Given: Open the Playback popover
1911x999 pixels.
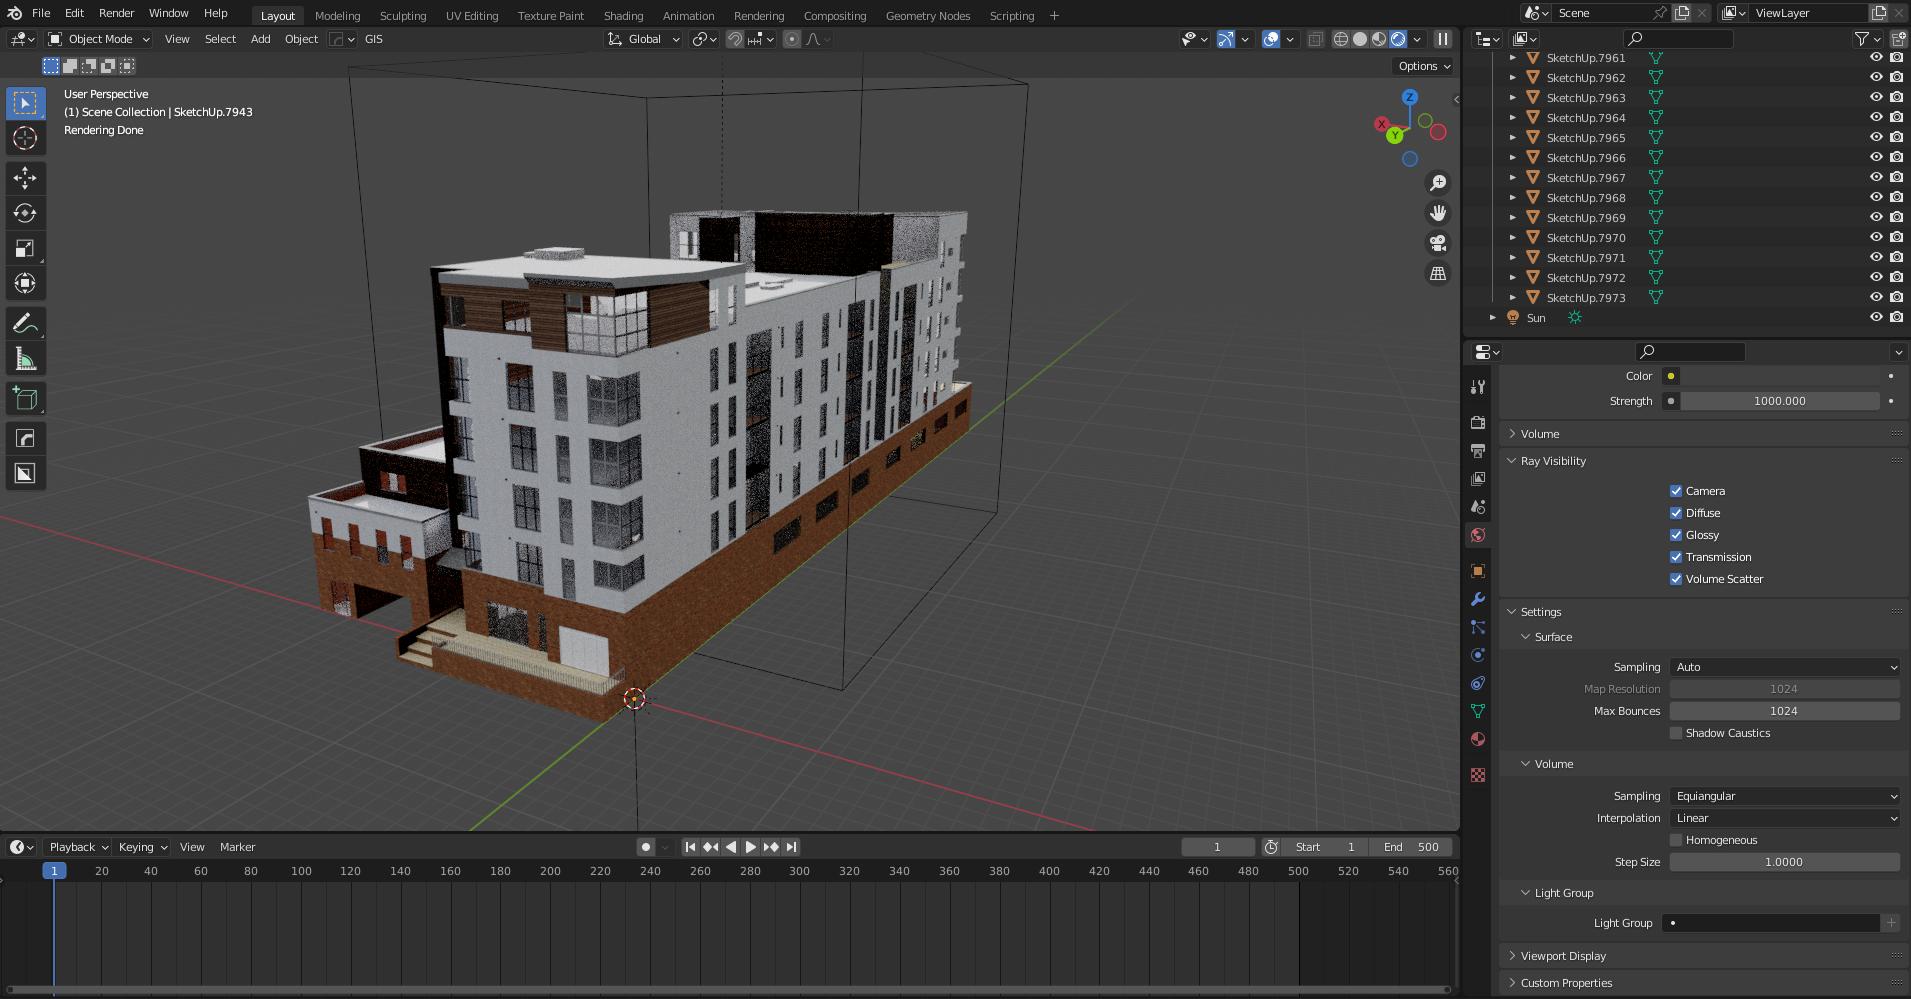Looking at the screenshot, I should [x=78, y=847].
